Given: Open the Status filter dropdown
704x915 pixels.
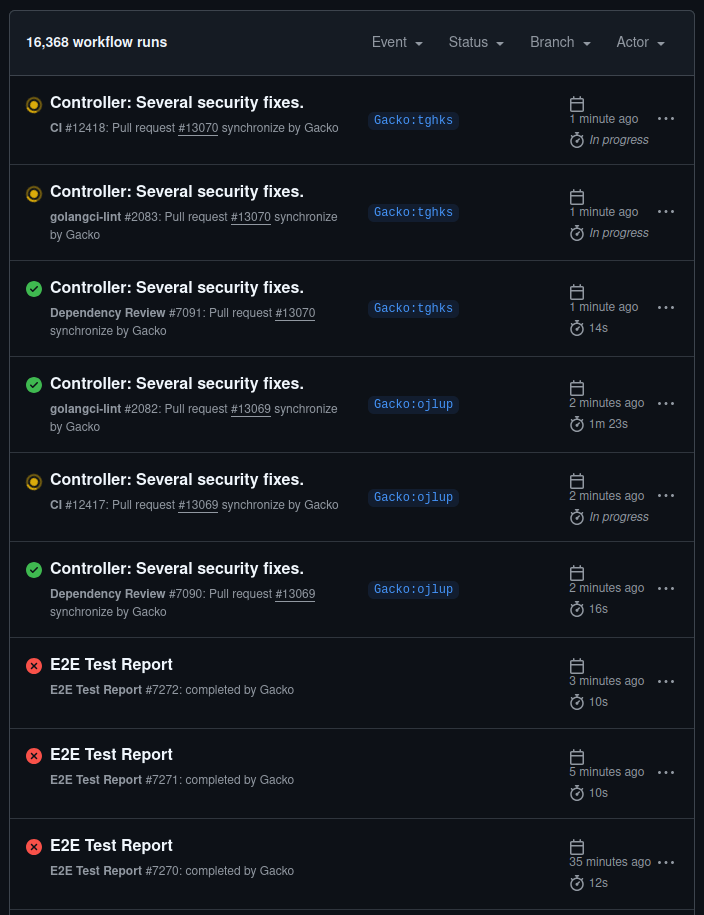Looking at the screenshot, I should coord(475,42).
